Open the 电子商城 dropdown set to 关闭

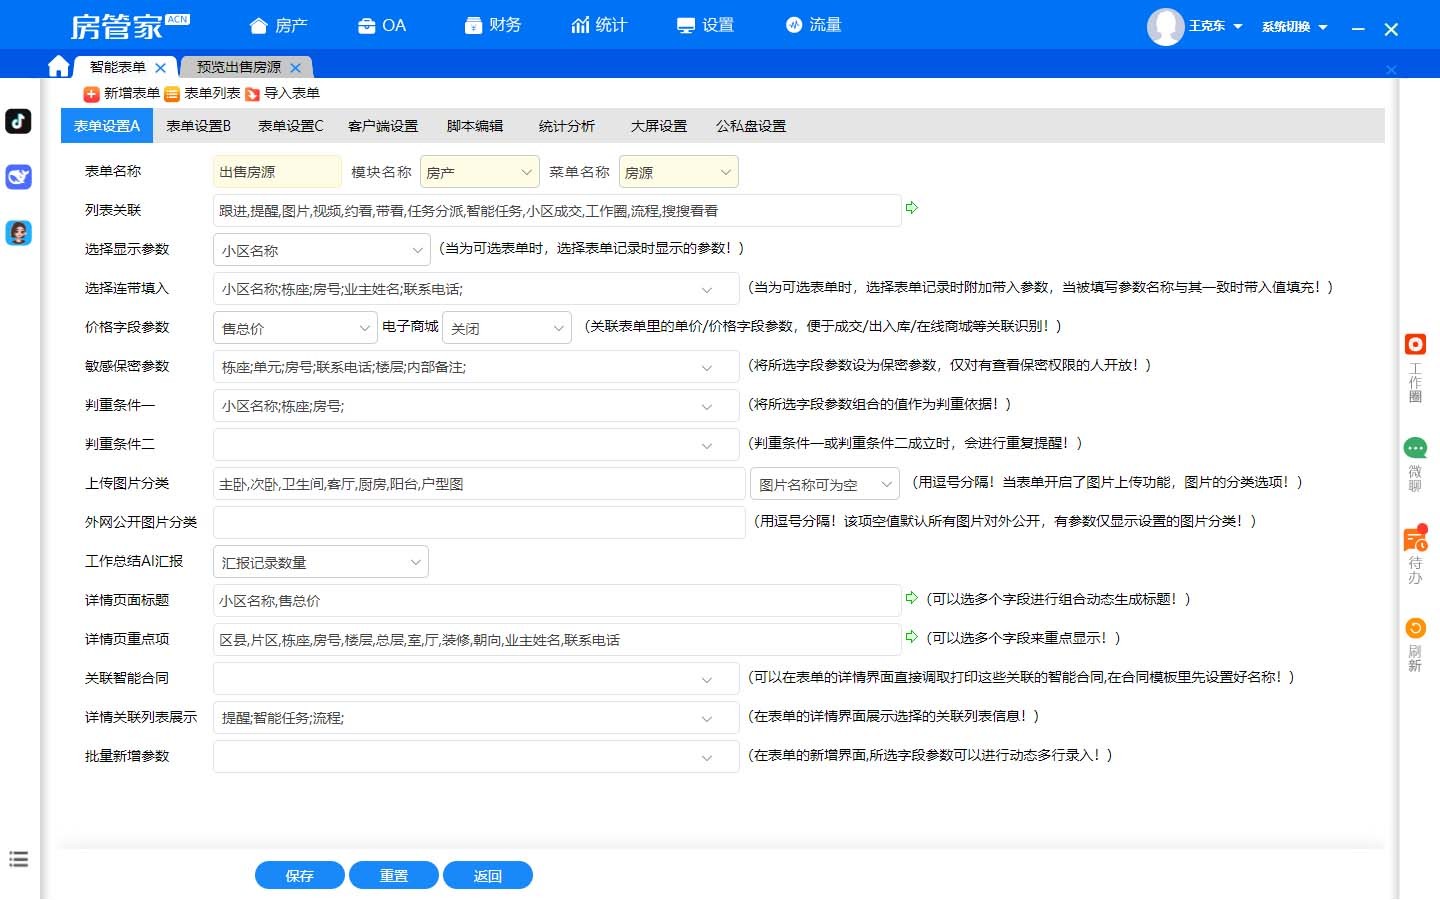pyautogui.click(x=506, y=328)
